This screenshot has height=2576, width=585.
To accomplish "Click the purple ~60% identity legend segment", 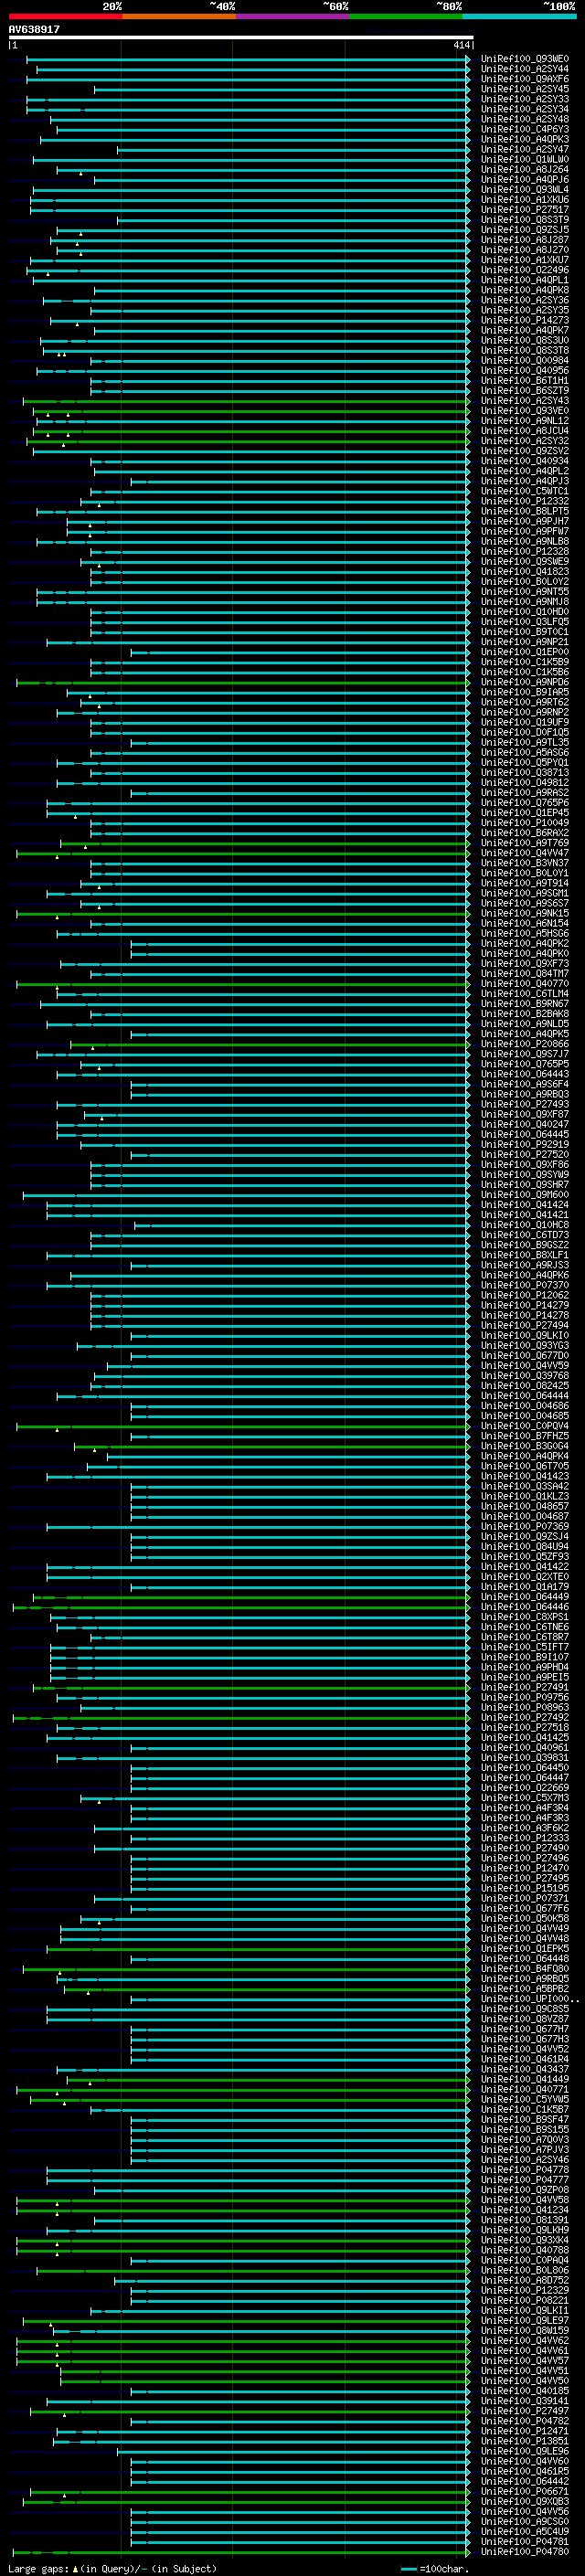I will (x=292, y=16).
